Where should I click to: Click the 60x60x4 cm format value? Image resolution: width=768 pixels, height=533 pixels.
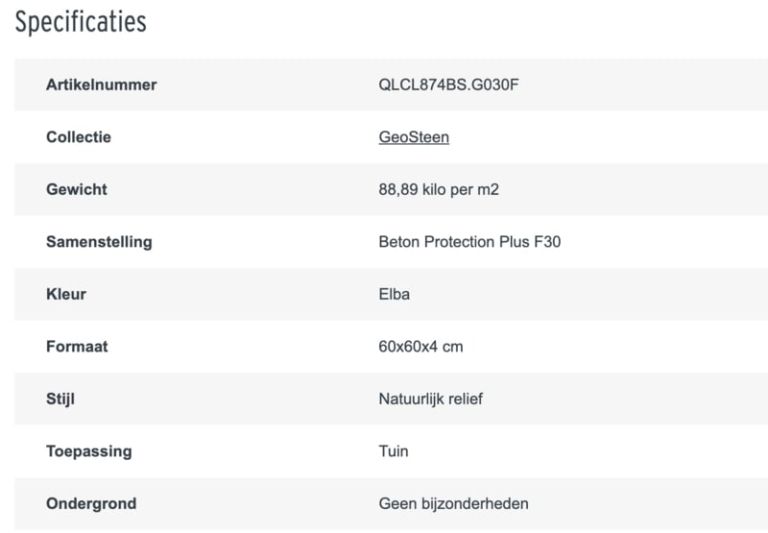(x=420, y=347)
